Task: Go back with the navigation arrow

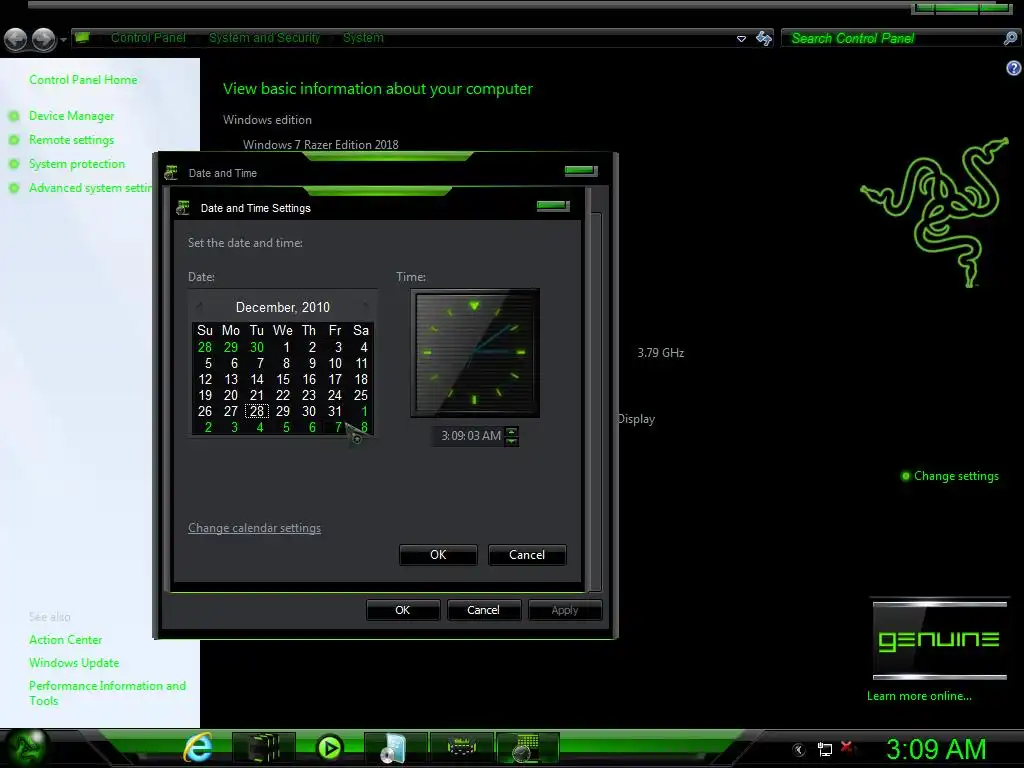Action: pos(16,39)
